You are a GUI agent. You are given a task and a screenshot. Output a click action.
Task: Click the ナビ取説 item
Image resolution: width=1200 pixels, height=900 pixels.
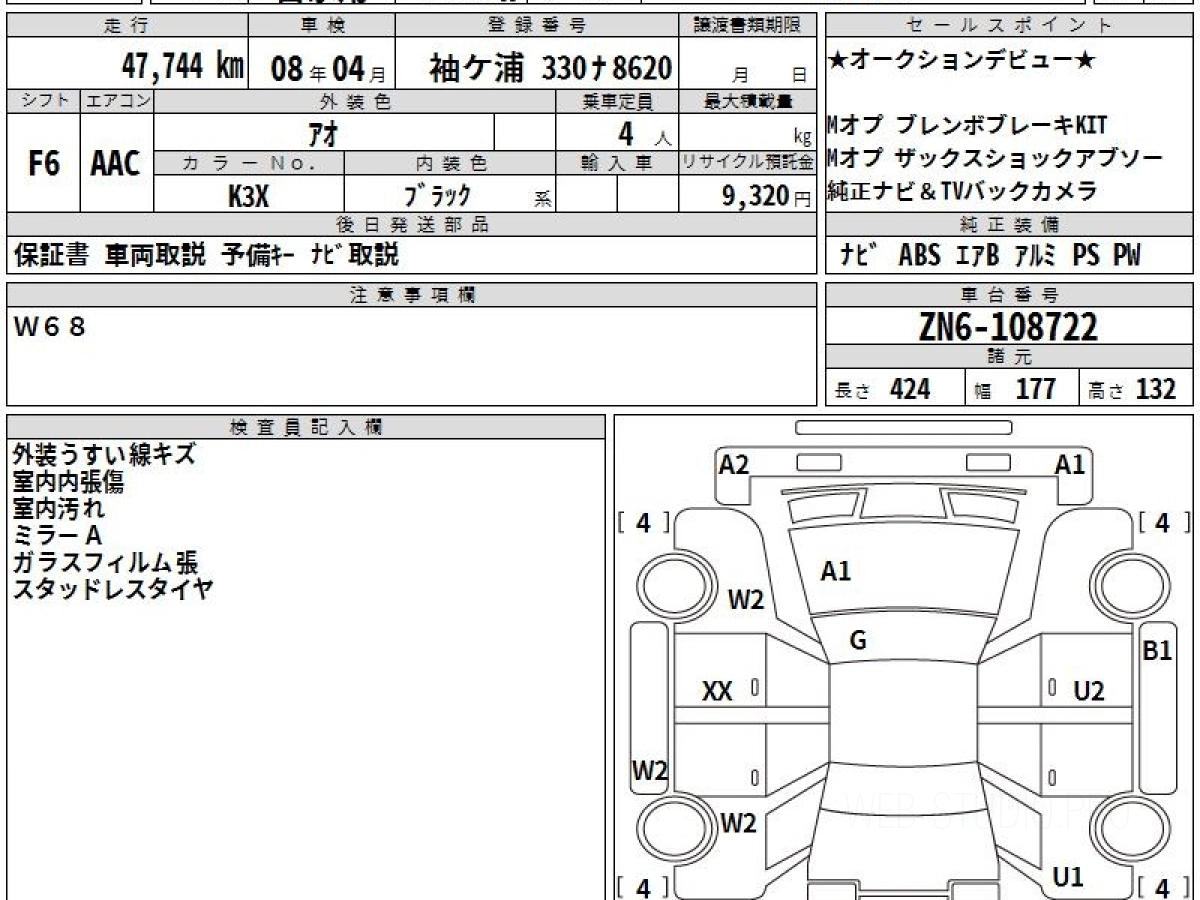(354, 255)
